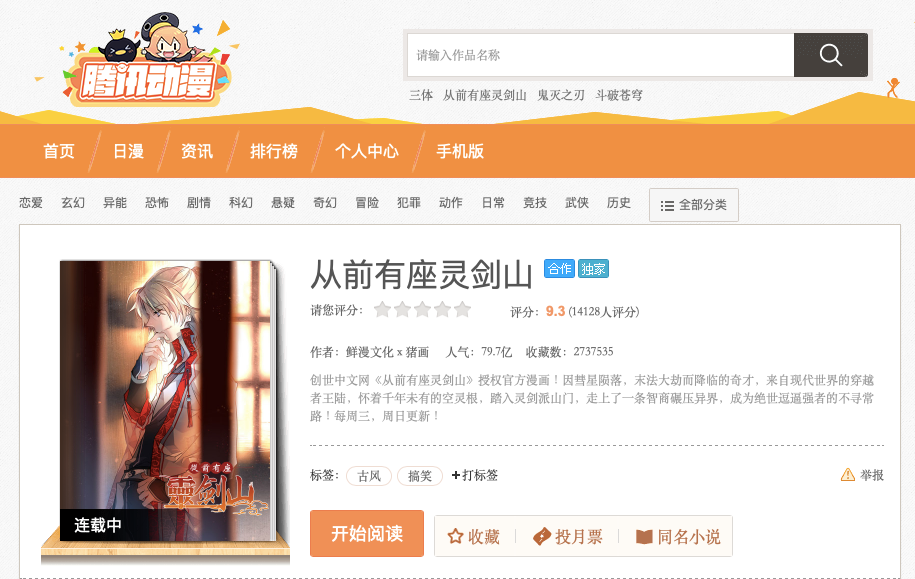This screenshot has height=579, width=915.
Task: Click the star icon to collect comic
Action: [455, 536]
